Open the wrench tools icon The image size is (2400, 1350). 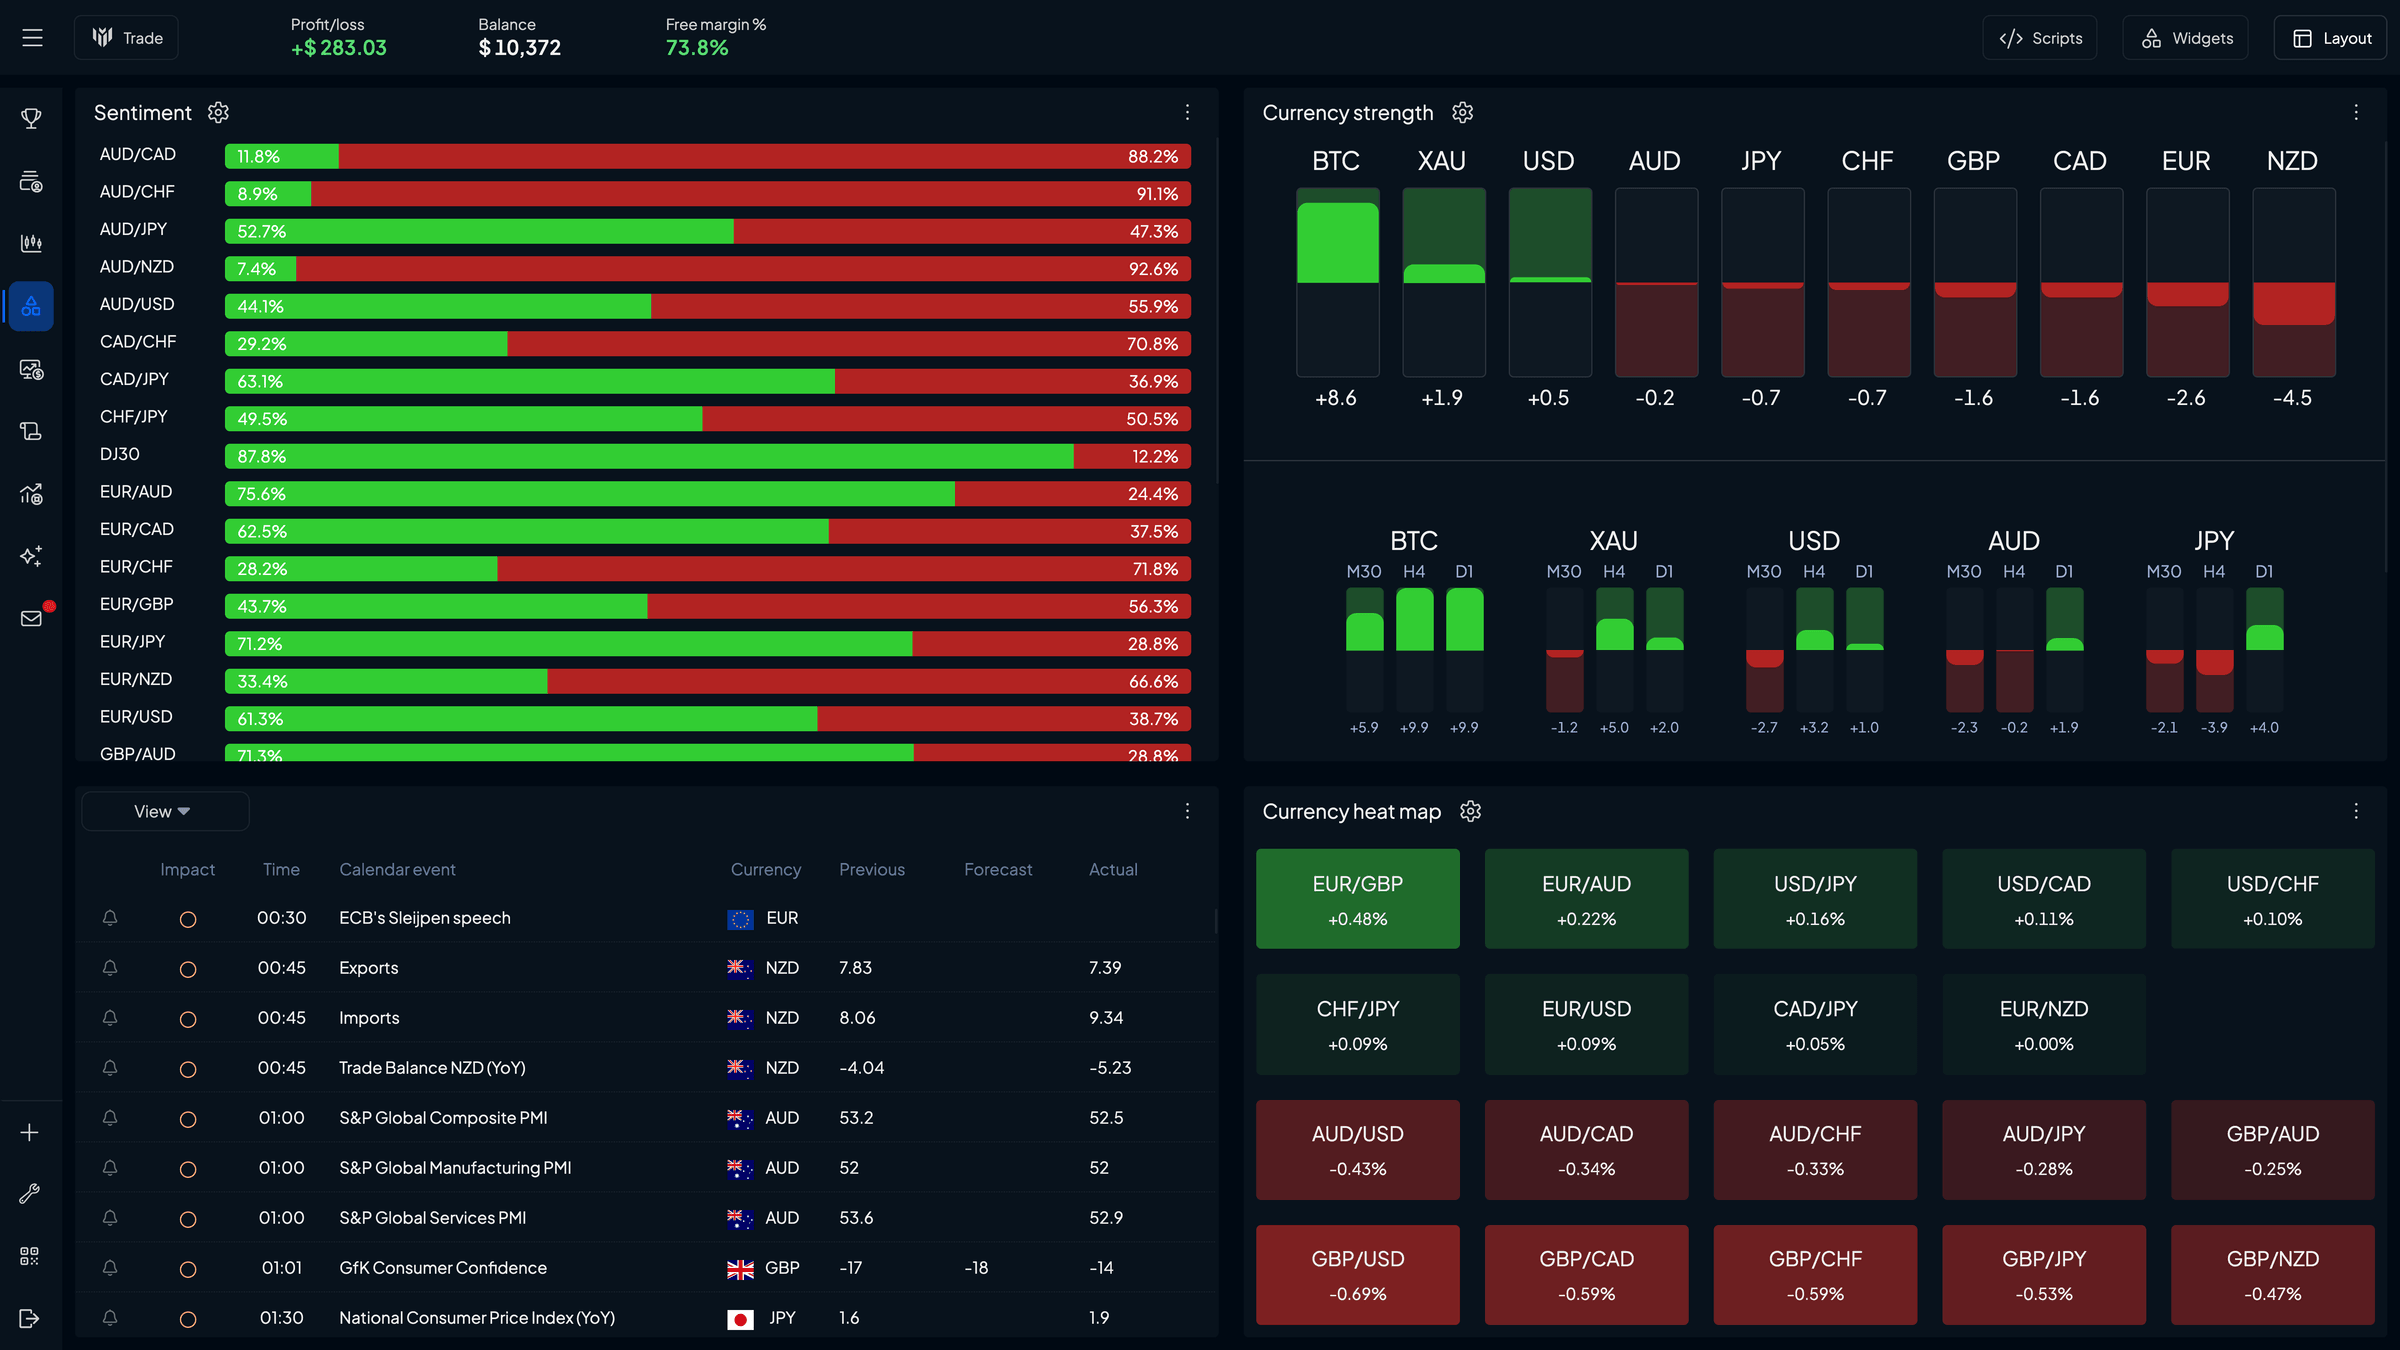coord(30,1194)
